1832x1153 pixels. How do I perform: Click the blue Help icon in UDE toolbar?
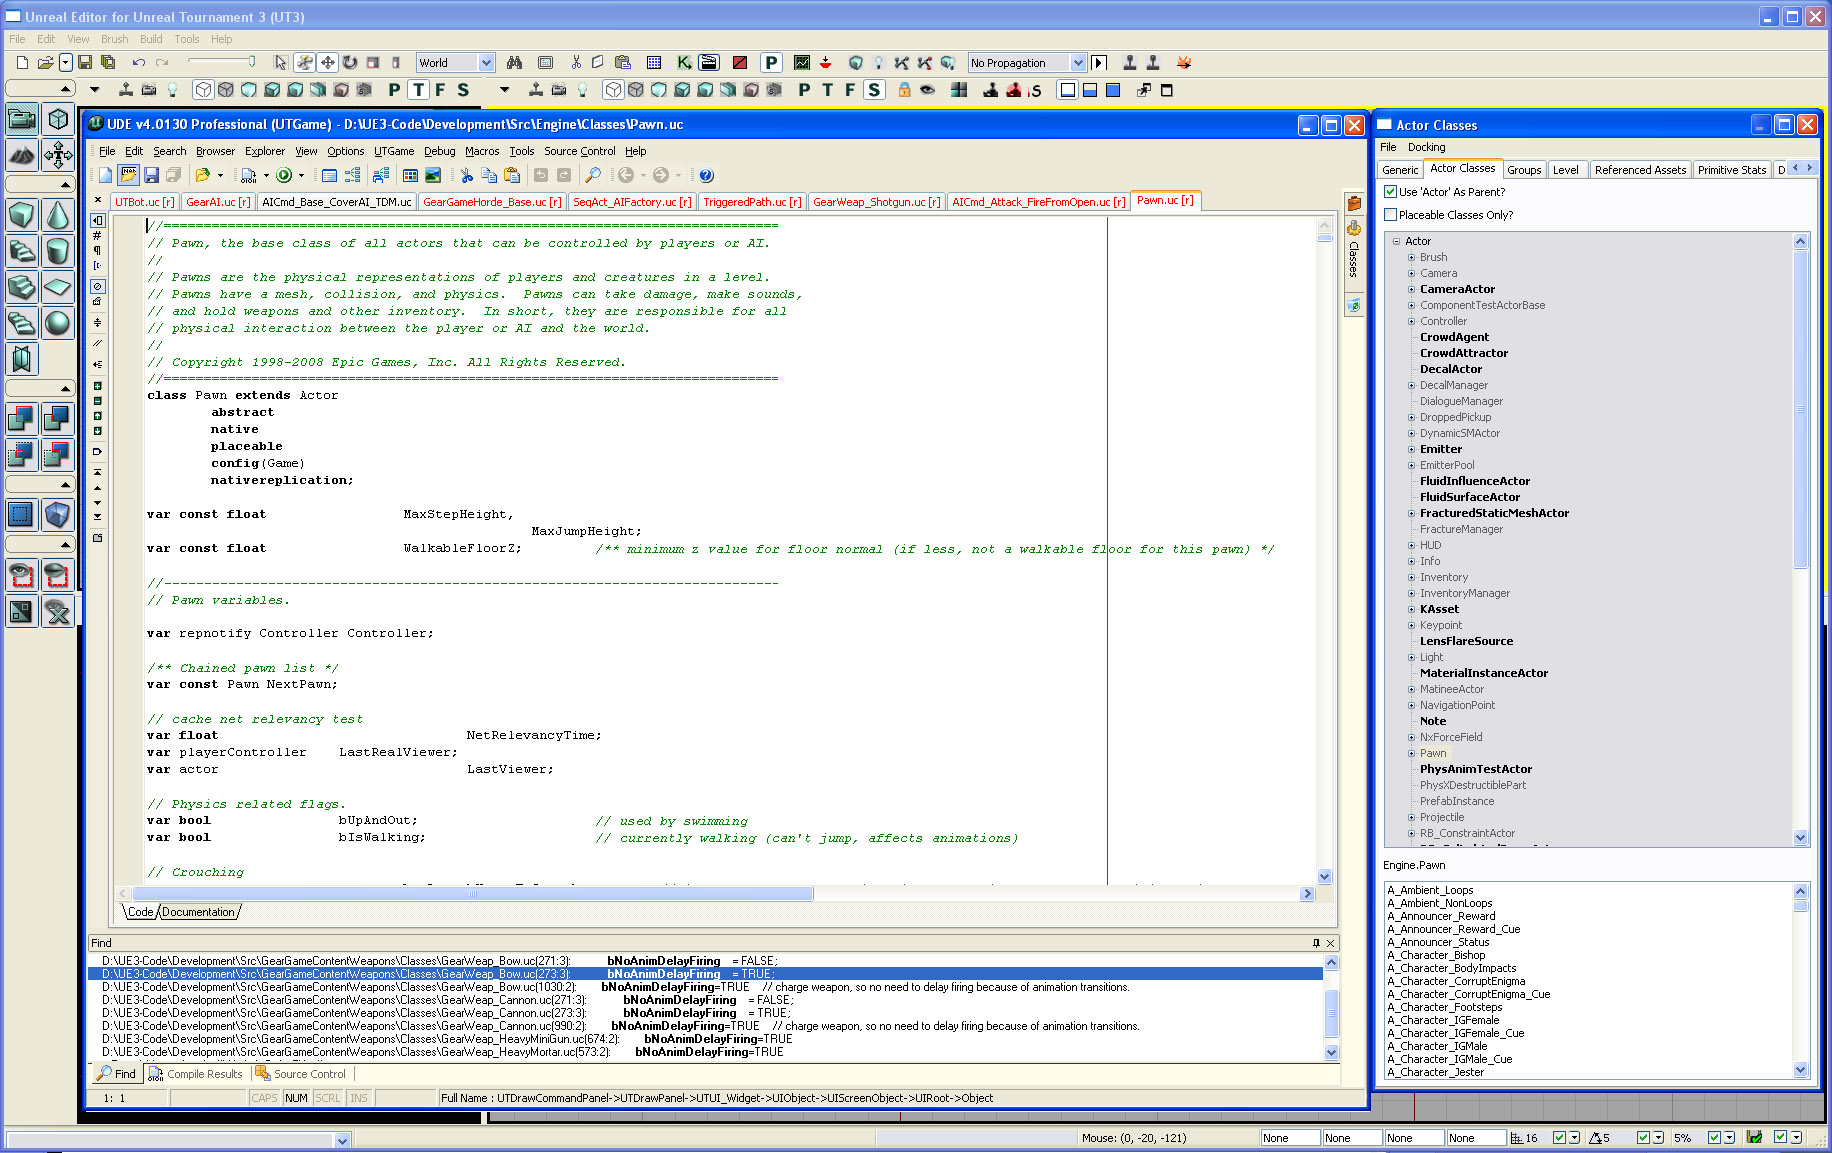[706, 176]
